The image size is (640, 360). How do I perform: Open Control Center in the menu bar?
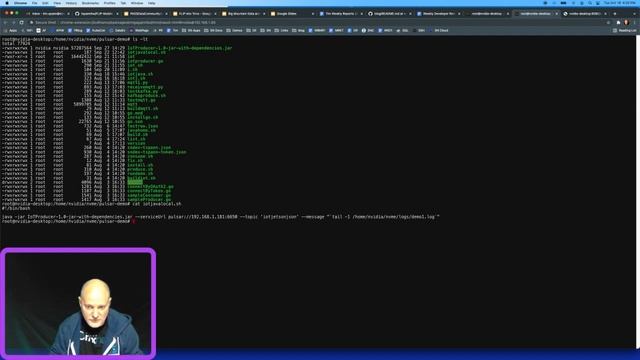[598, 3]
